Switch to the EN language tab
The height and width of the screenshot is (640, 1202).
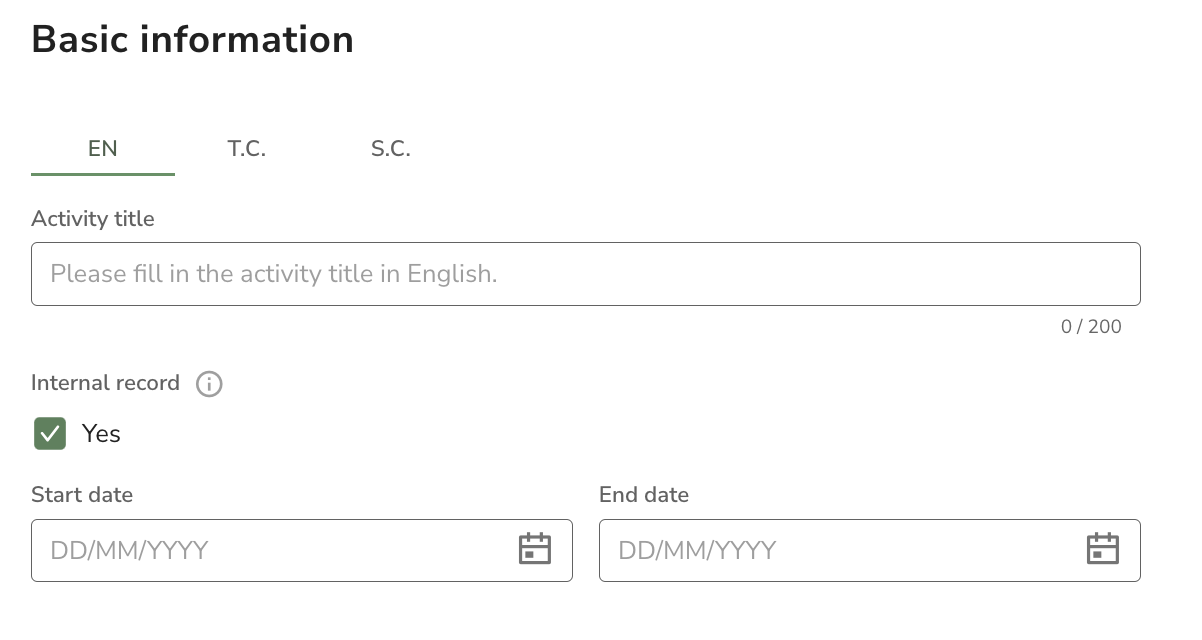pyautogui.click(x=103, y=149)
